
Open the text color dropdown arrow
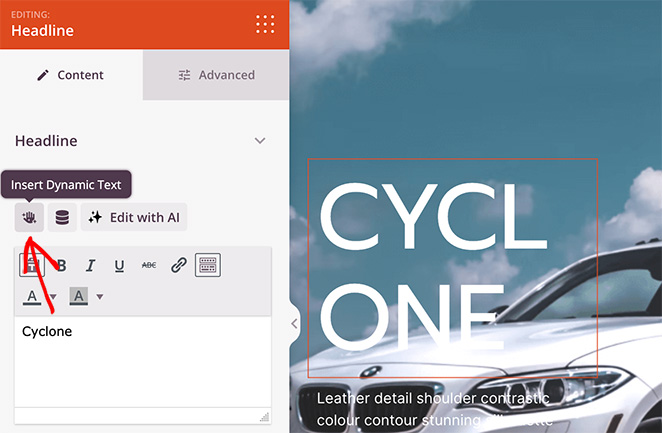pos(53,297)
